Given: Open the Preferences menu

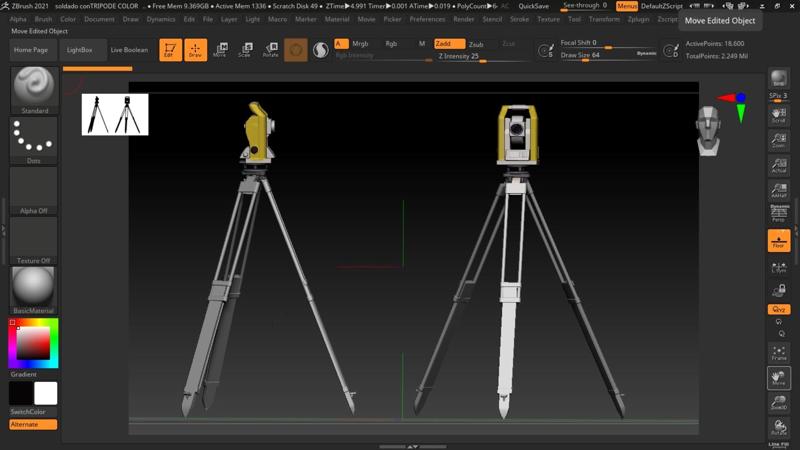Looking at the screenshot, I should coord(427,19).
